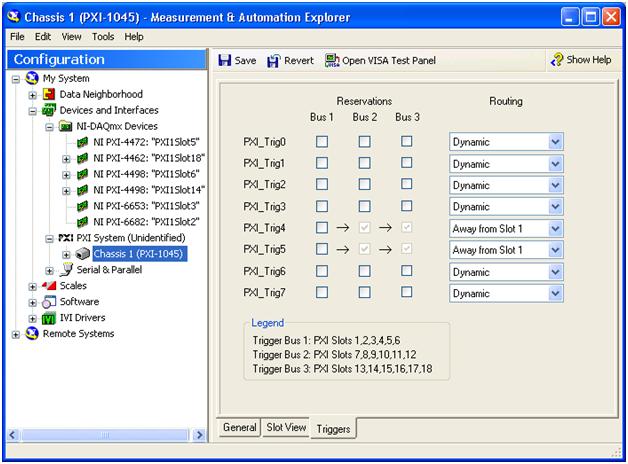Click the configuration tree horizontal scrollbar
The width and height of the screenshot is (628, 464).
point(103,435)
